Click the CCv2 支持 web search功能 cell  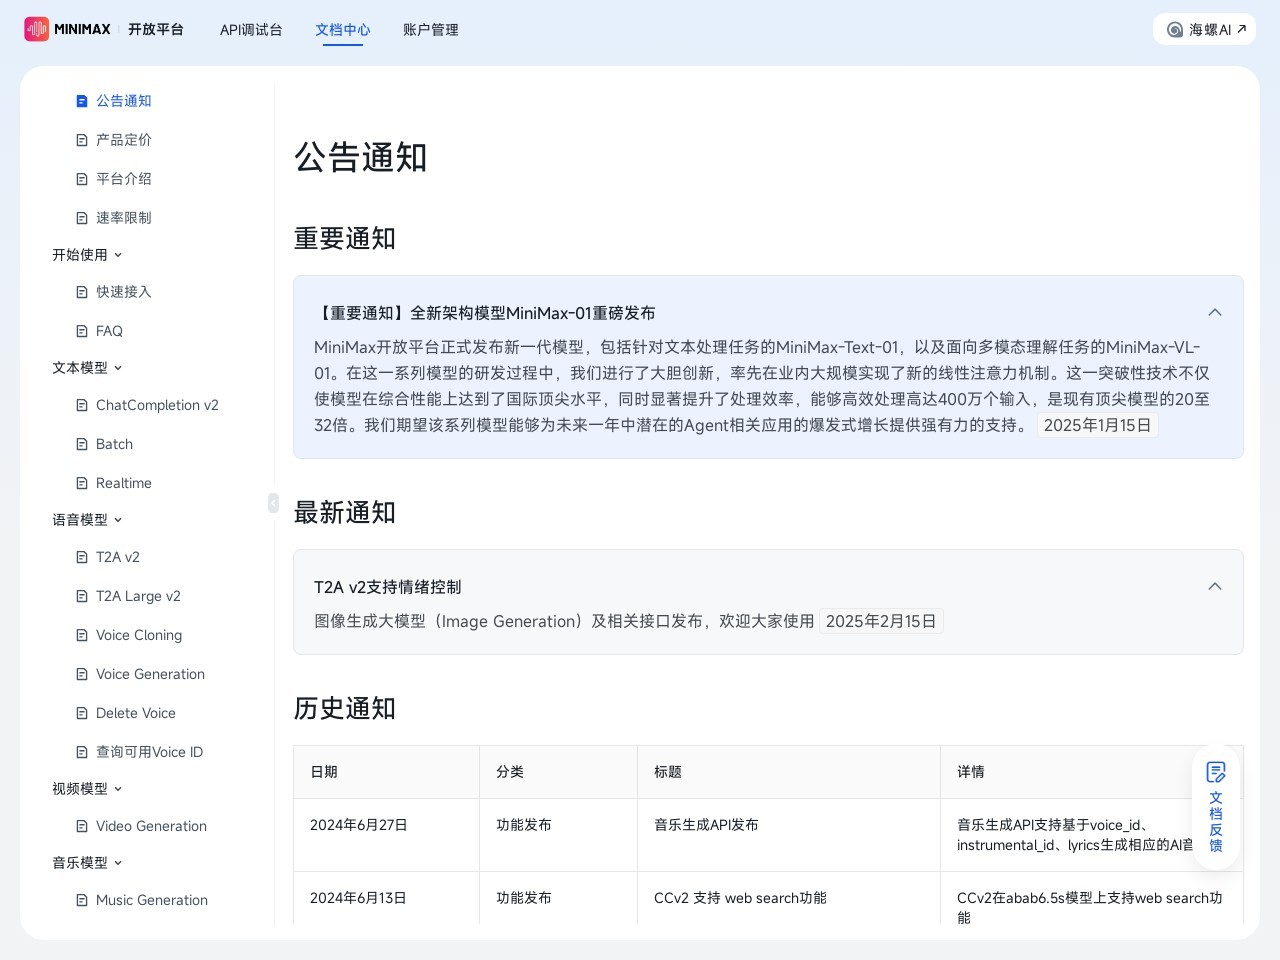tap(789, 898)
